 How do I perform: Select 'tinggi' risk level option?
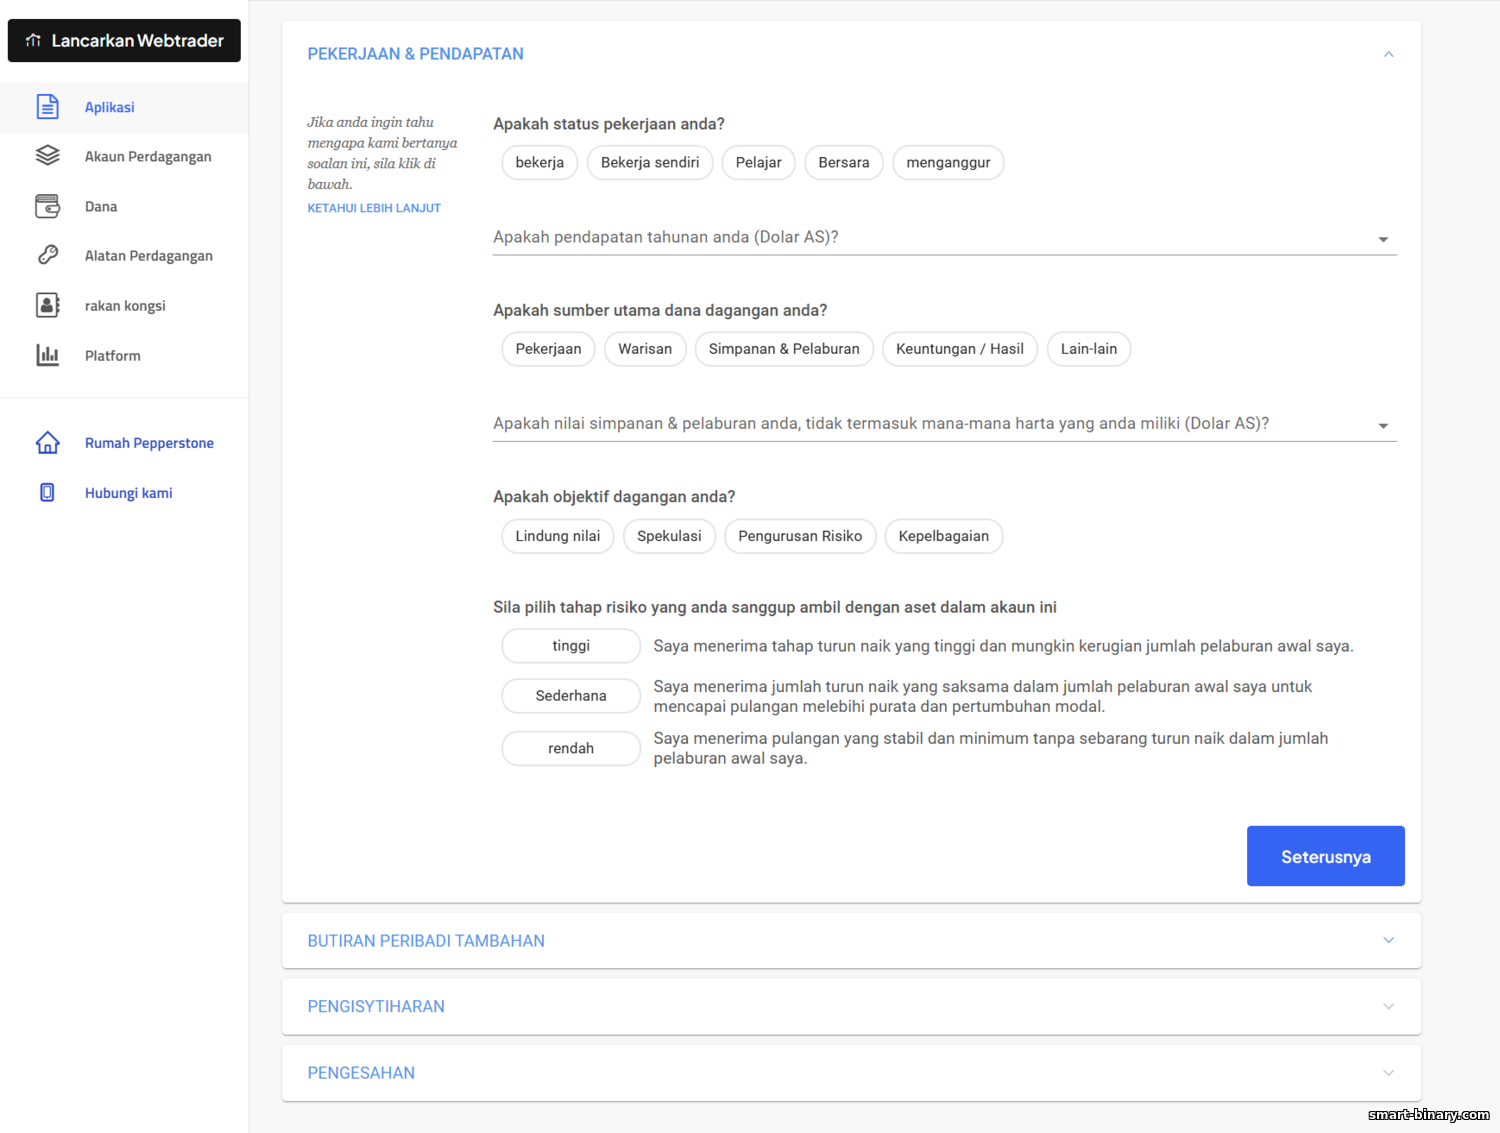click(571, 646)
